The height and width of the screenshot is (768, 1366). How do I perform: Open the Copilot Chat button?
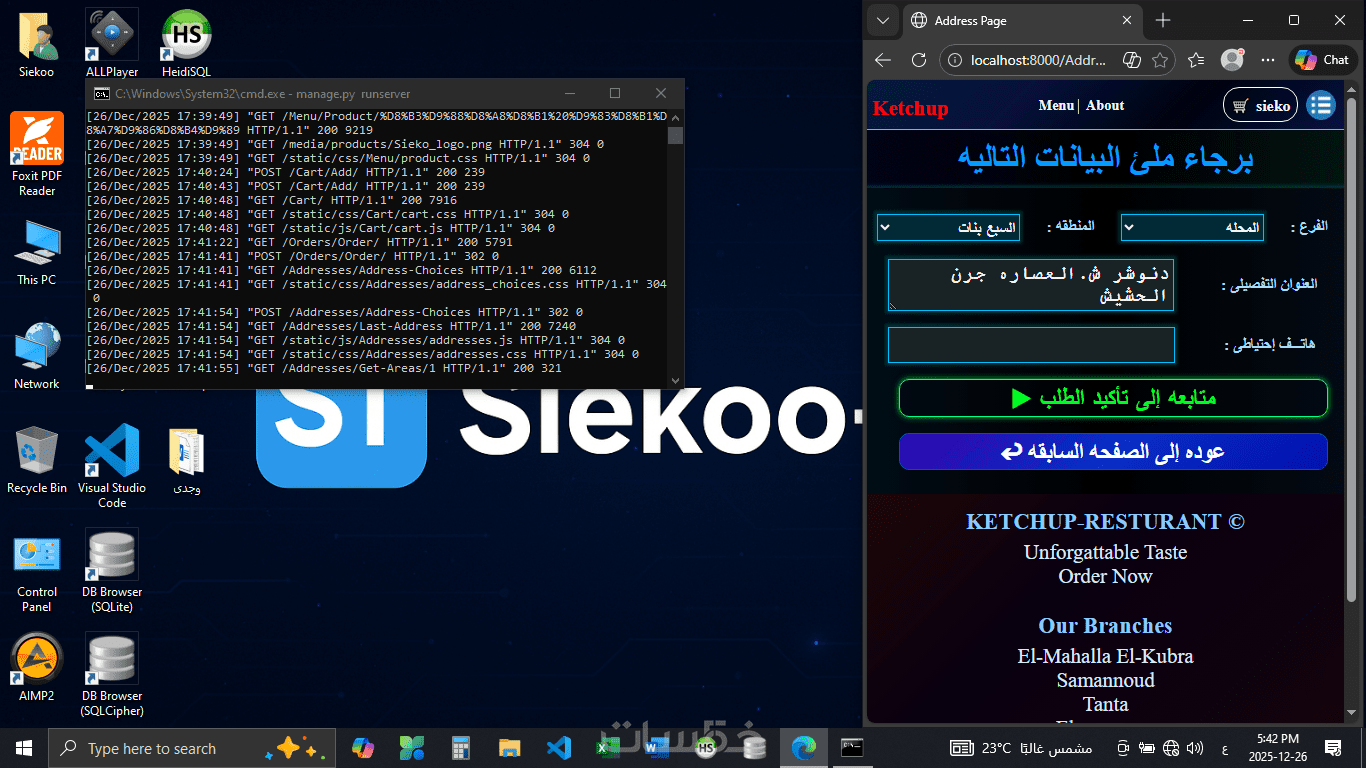click(x=1322, y=60)
